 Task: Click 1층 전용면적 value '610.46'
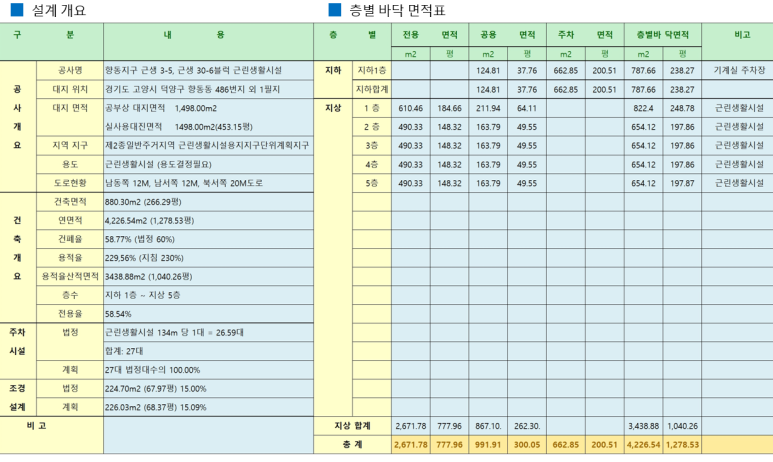(411, 108)
